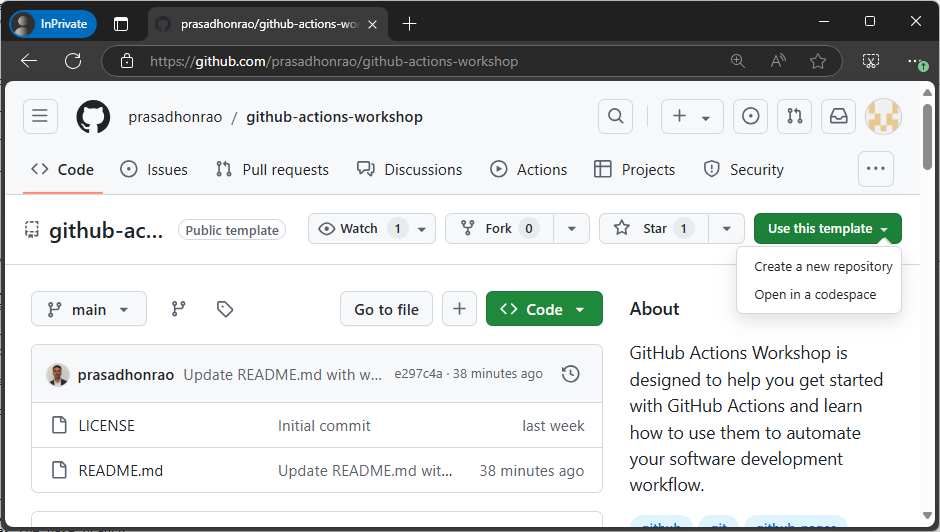The height and width of the screenshot is (532, 940).
Task: Open the GitHub search magnifier button
Action: [x=615, y=116]
